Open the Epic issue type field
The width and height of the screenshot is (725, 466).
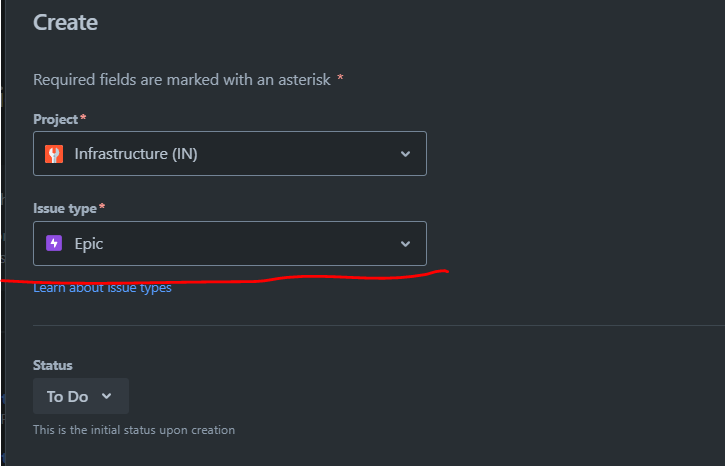tap(230, 244)
